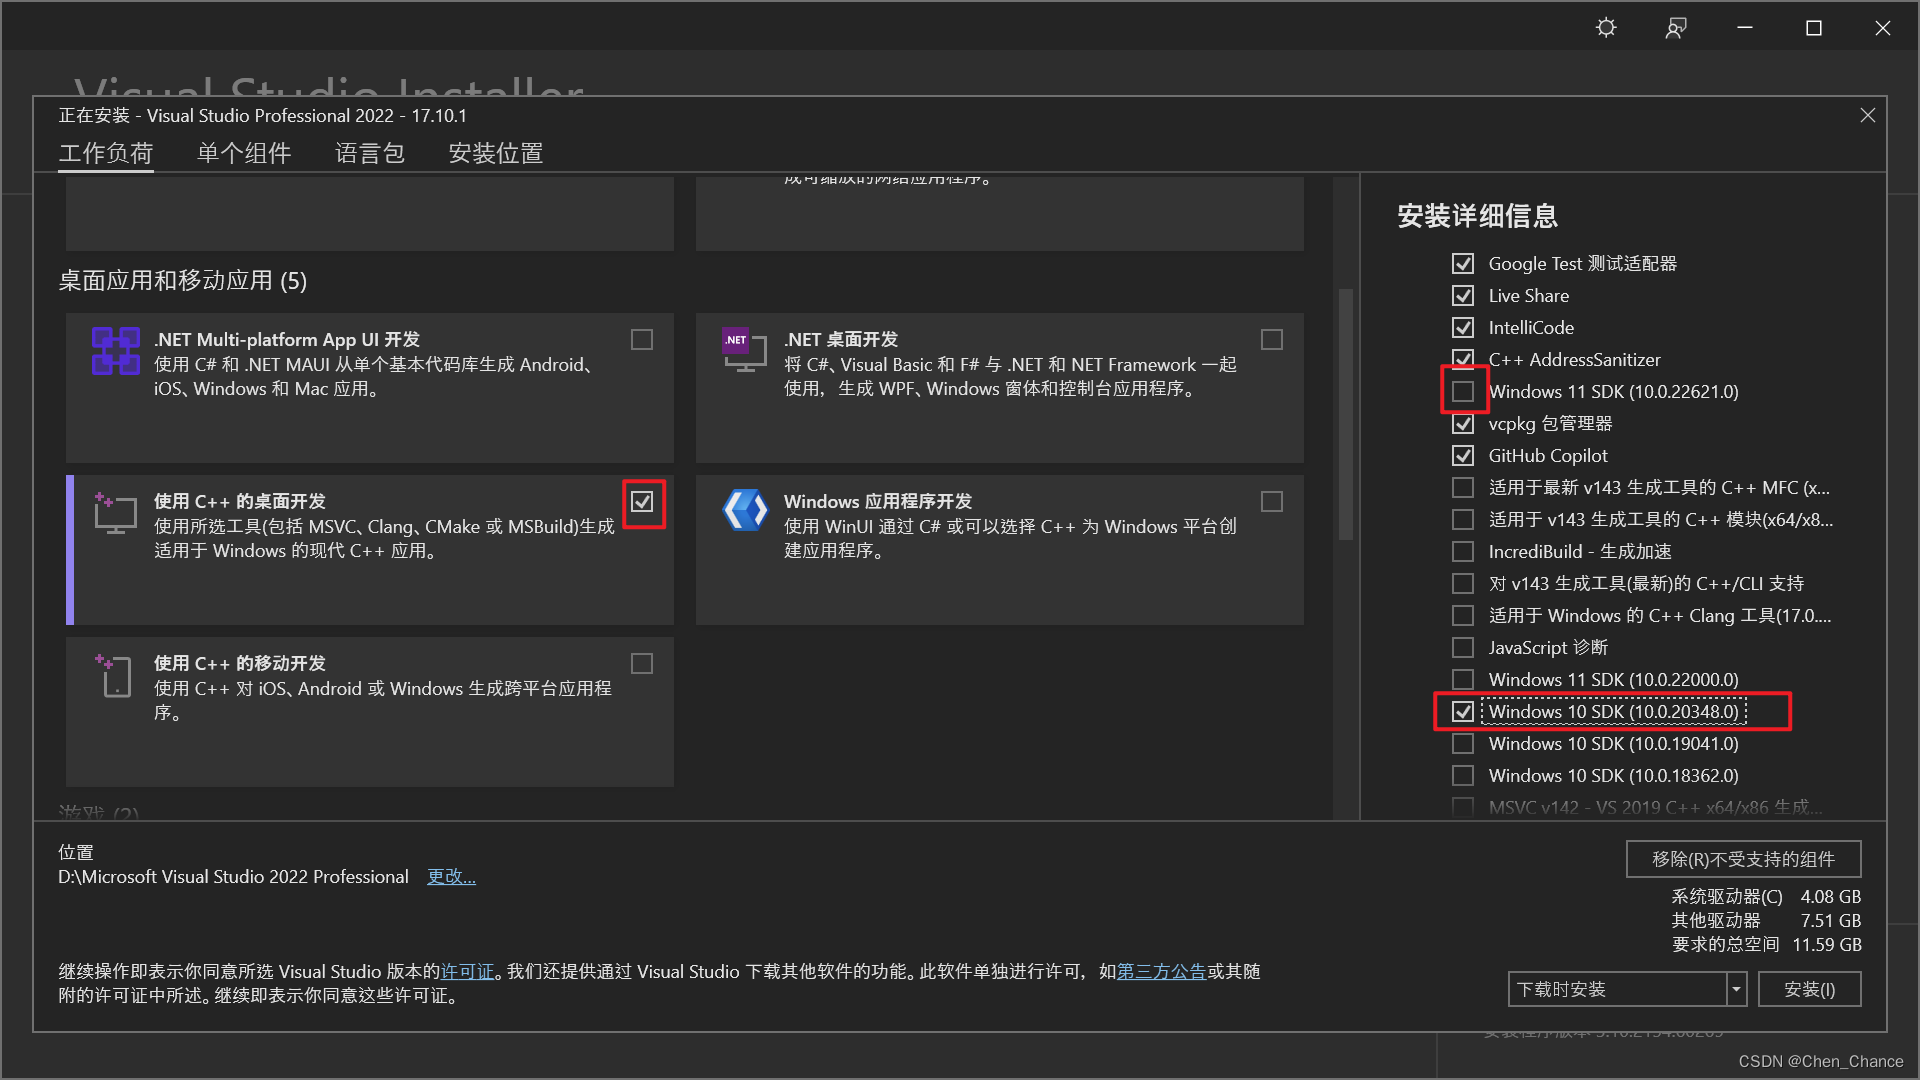The image size is (1920, 1080).
Task: Enable Windows 11 SDK (10.0.22621.0) checkbox
Action: (x=1463, y=392)
